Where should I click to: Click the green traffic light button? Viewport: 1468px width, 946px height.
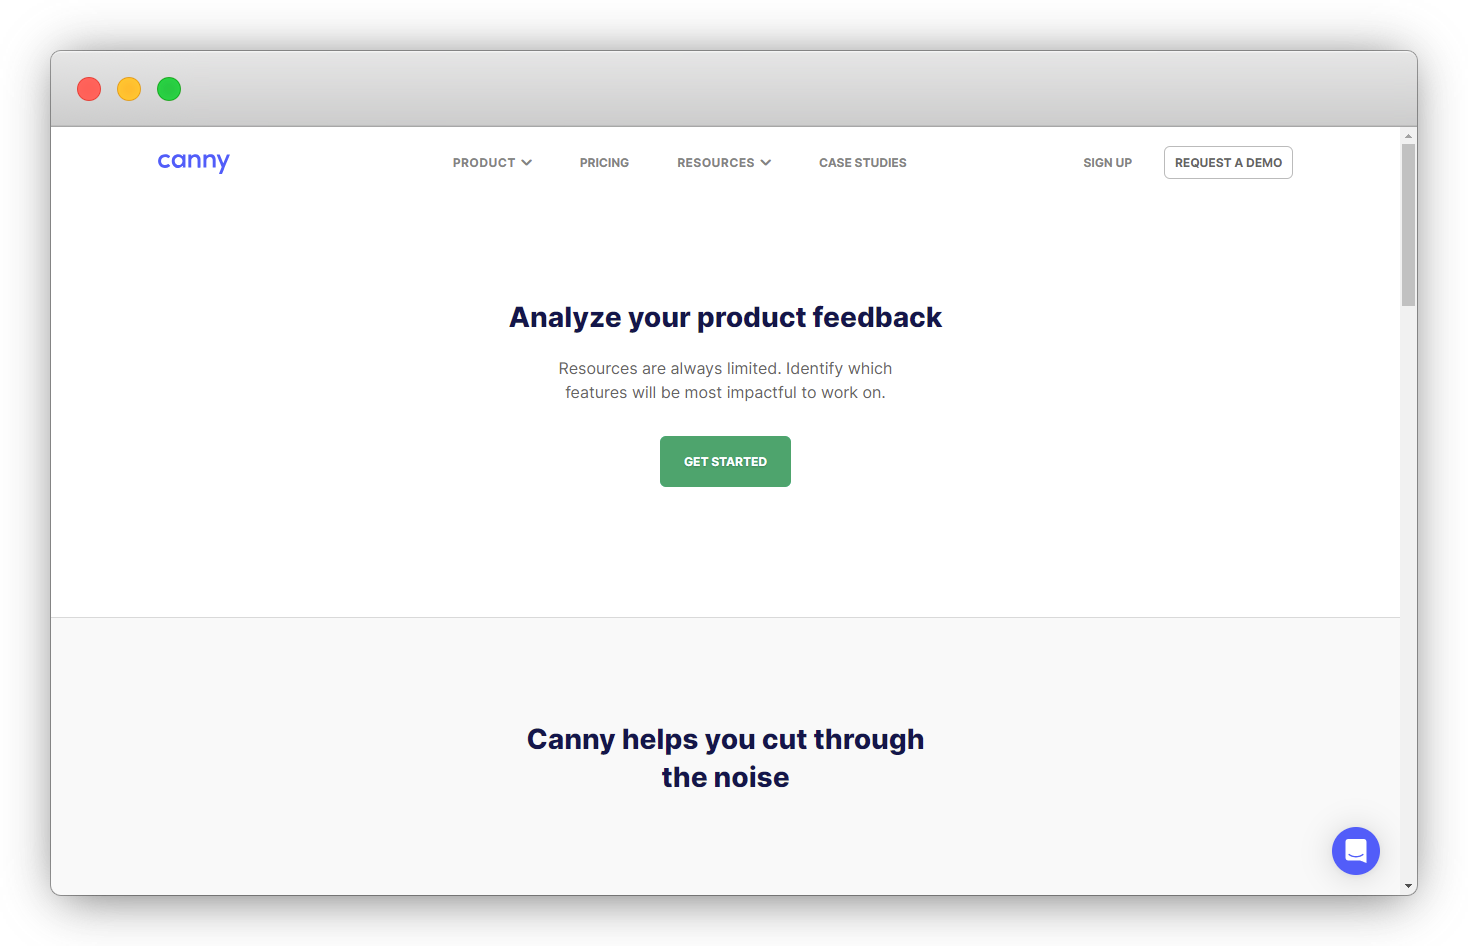(169, 89)
